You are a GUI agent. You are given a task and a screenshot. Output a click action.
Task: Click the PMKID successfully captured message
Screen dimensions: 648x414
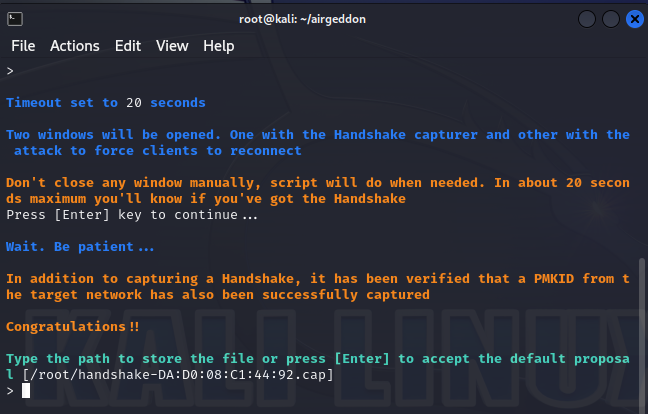coord(318,286)
